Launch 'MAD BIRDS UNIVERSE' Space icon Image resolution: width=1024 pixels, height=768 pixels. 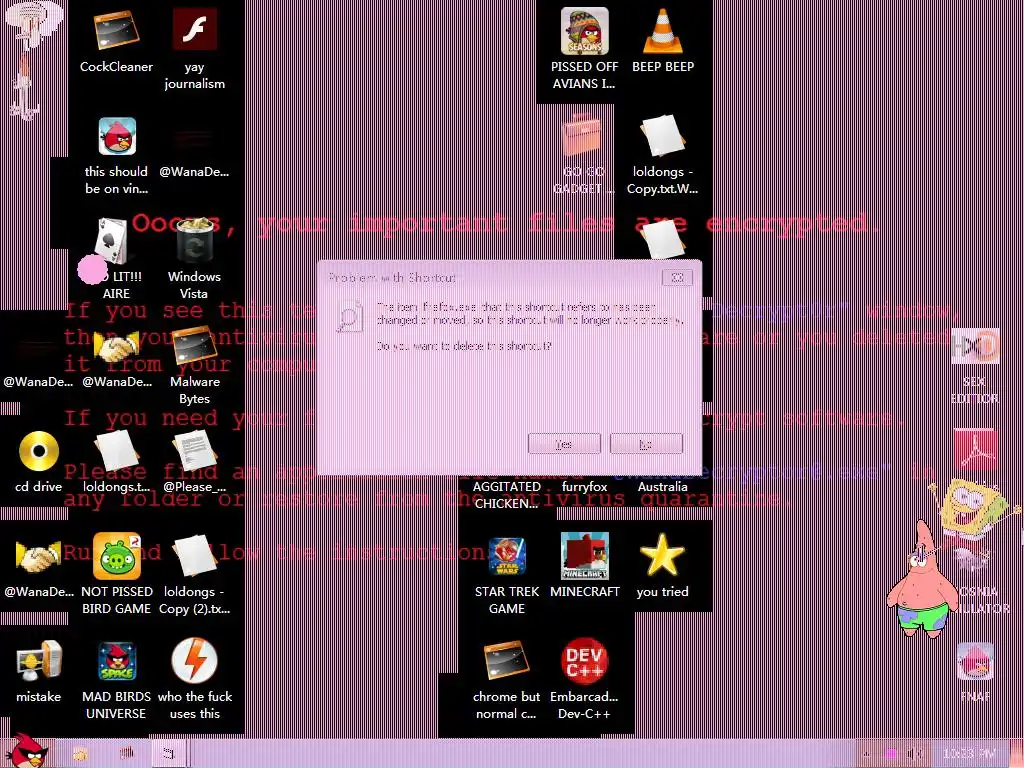pos(117,661)
